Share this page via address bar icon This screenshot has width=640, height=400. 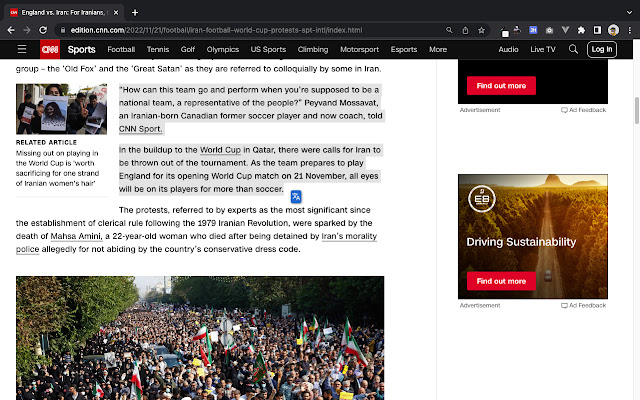pyautogui.click(x=465, y=30)
